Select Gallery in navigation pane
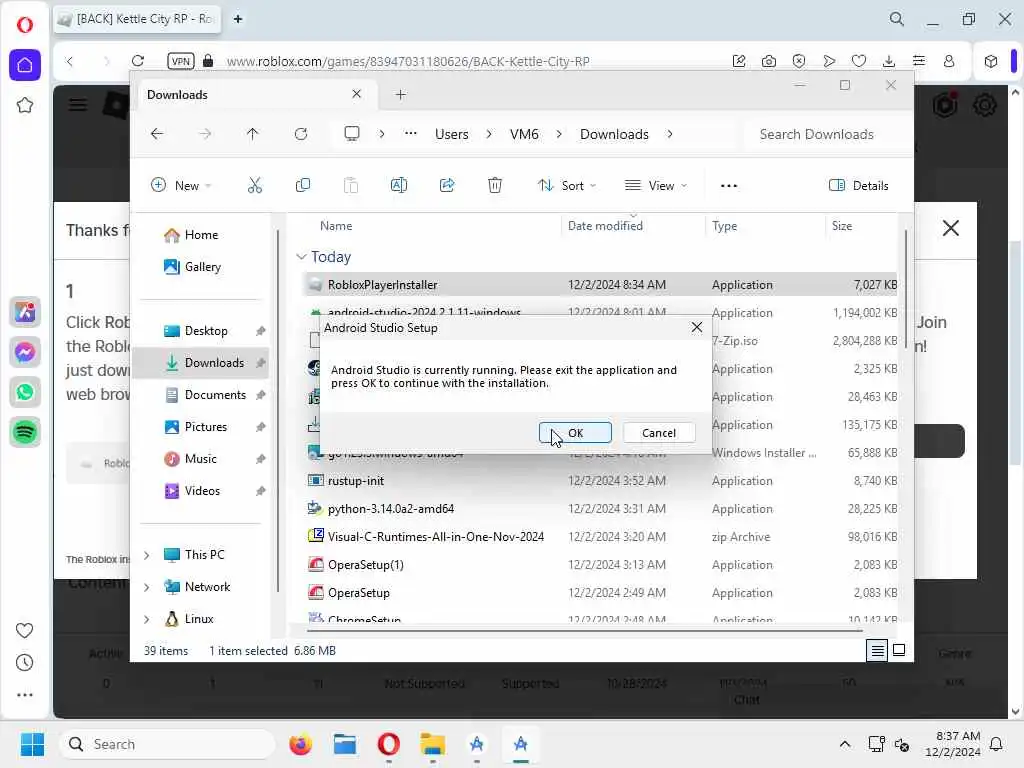Screen dimensions: 1024x768 [x=202, y=266]
